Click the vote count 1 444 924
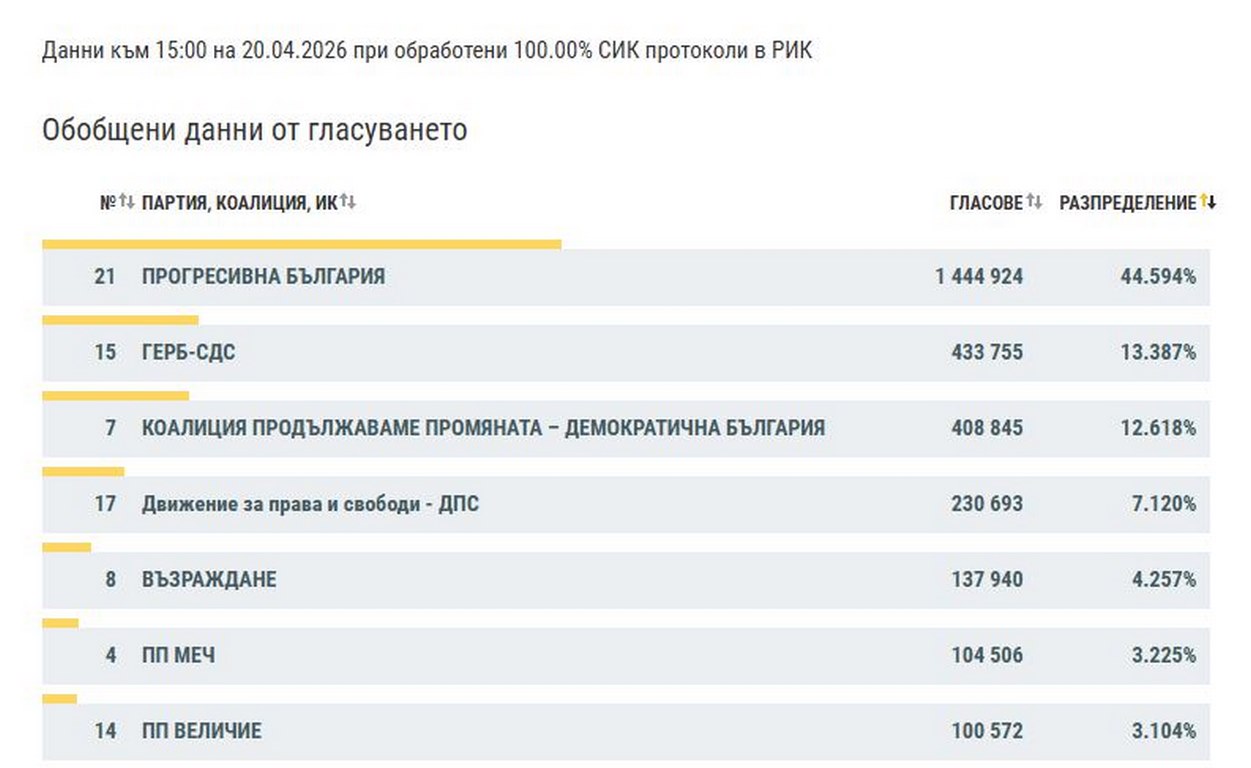The width and height of the screenshot is (1251, 768). 979,277
